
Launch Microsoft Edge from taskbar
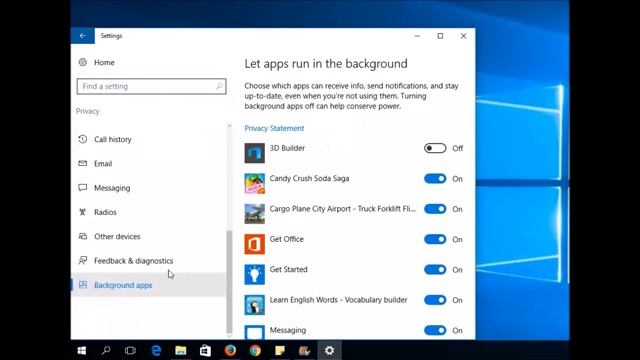[x=156, y=350]
